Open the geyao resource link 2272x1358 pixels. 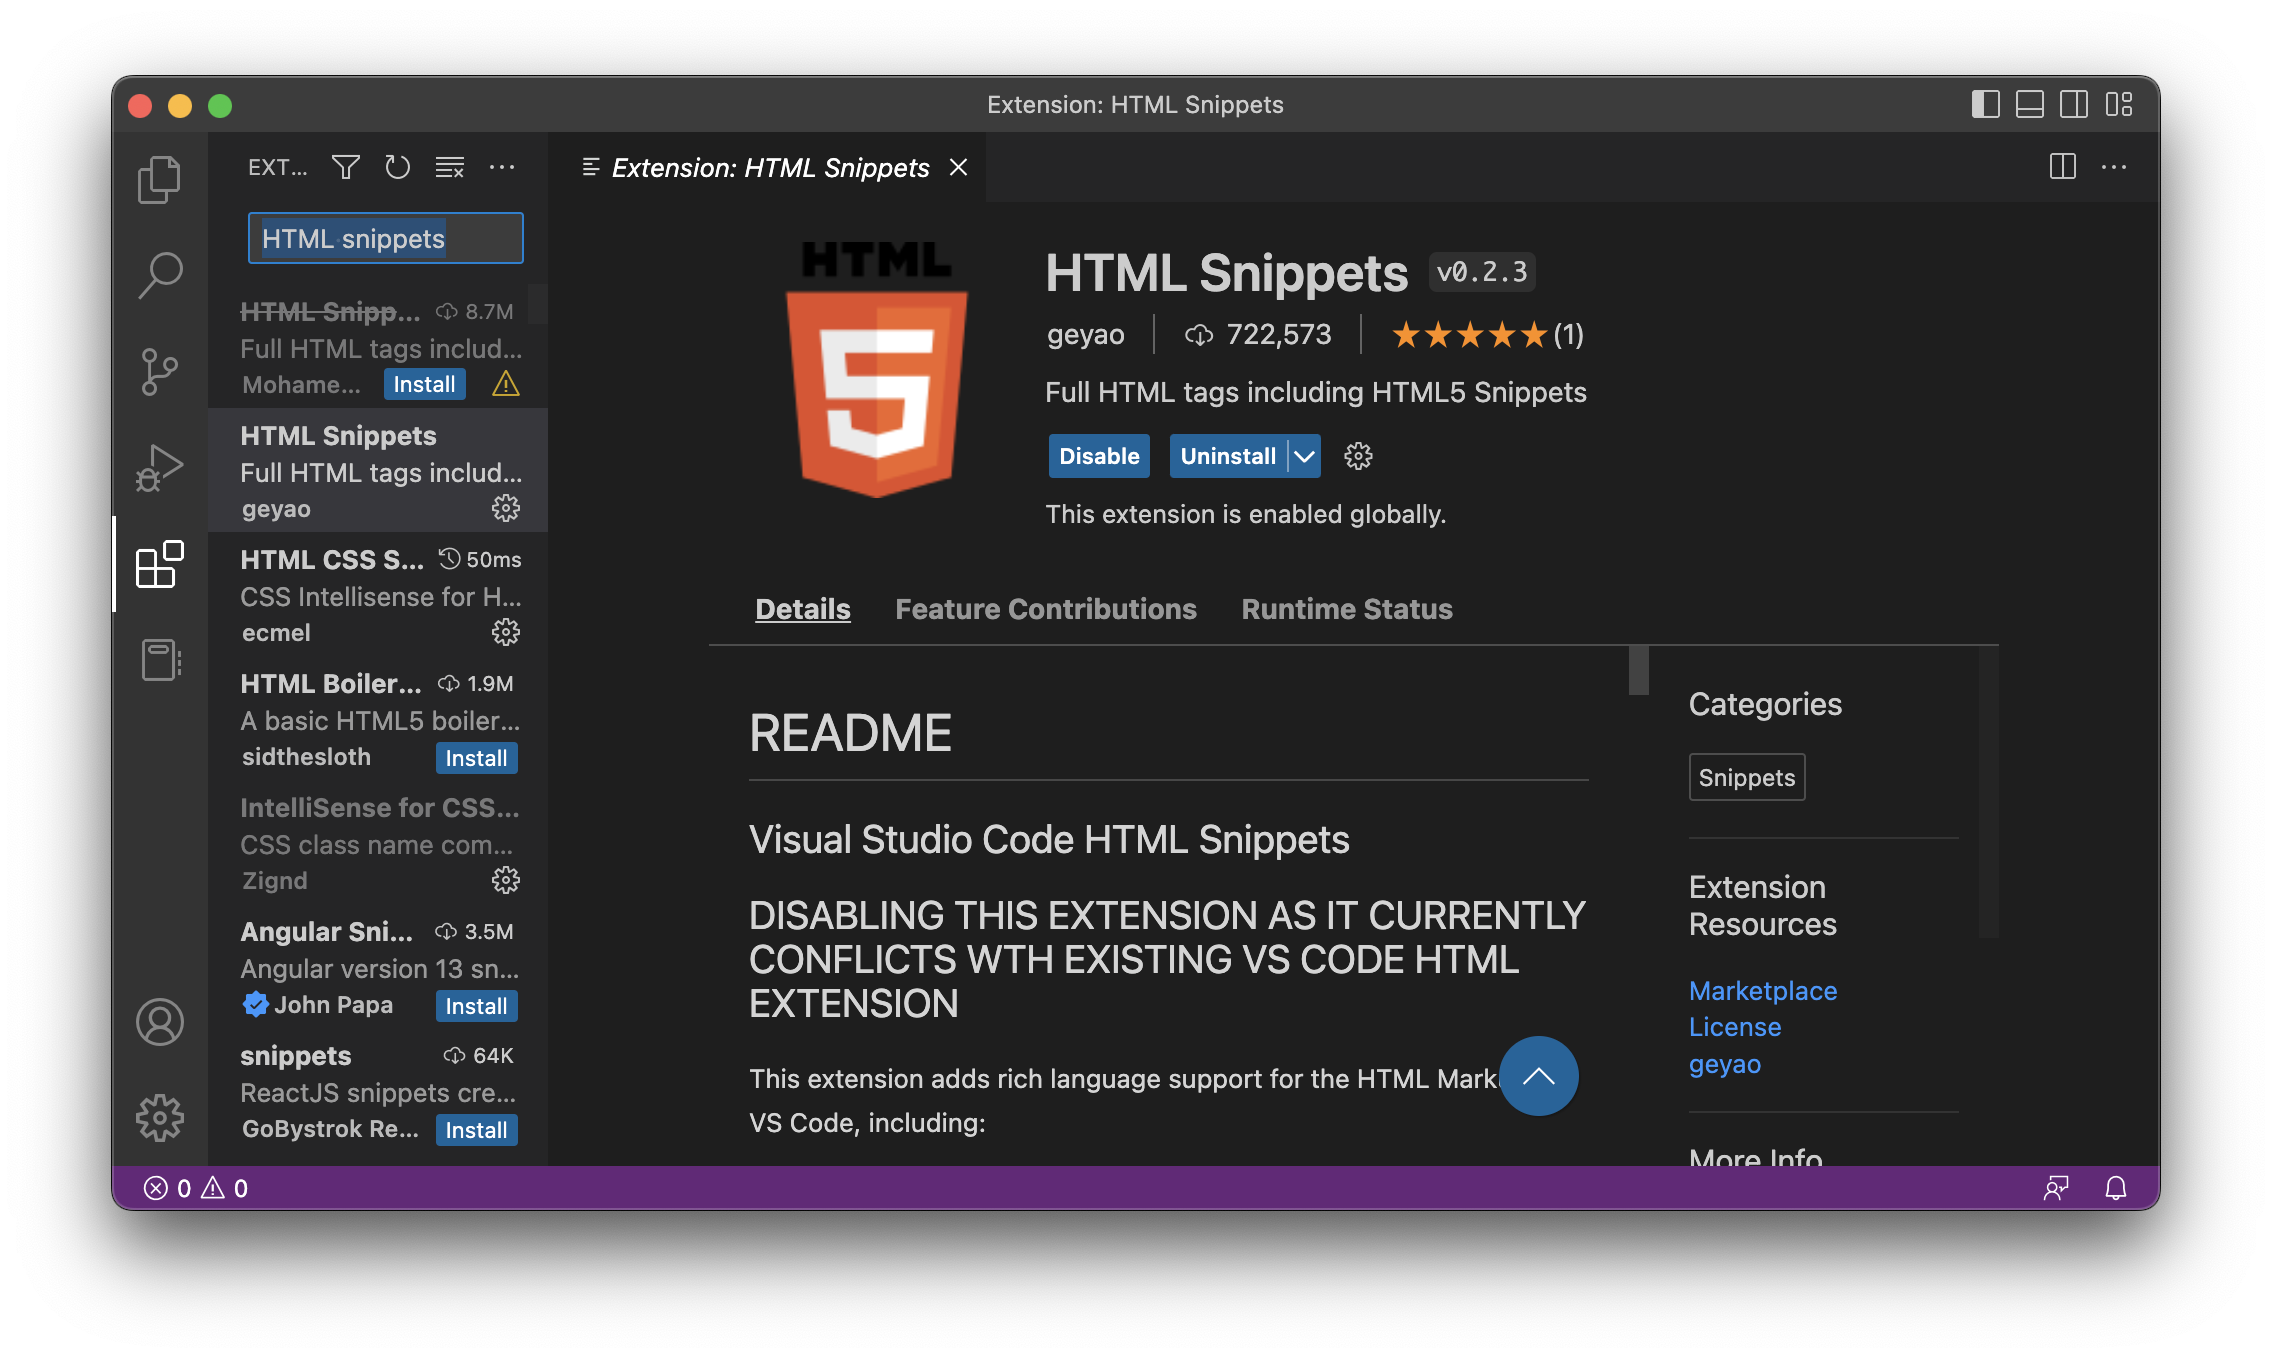[1725, 1064]
